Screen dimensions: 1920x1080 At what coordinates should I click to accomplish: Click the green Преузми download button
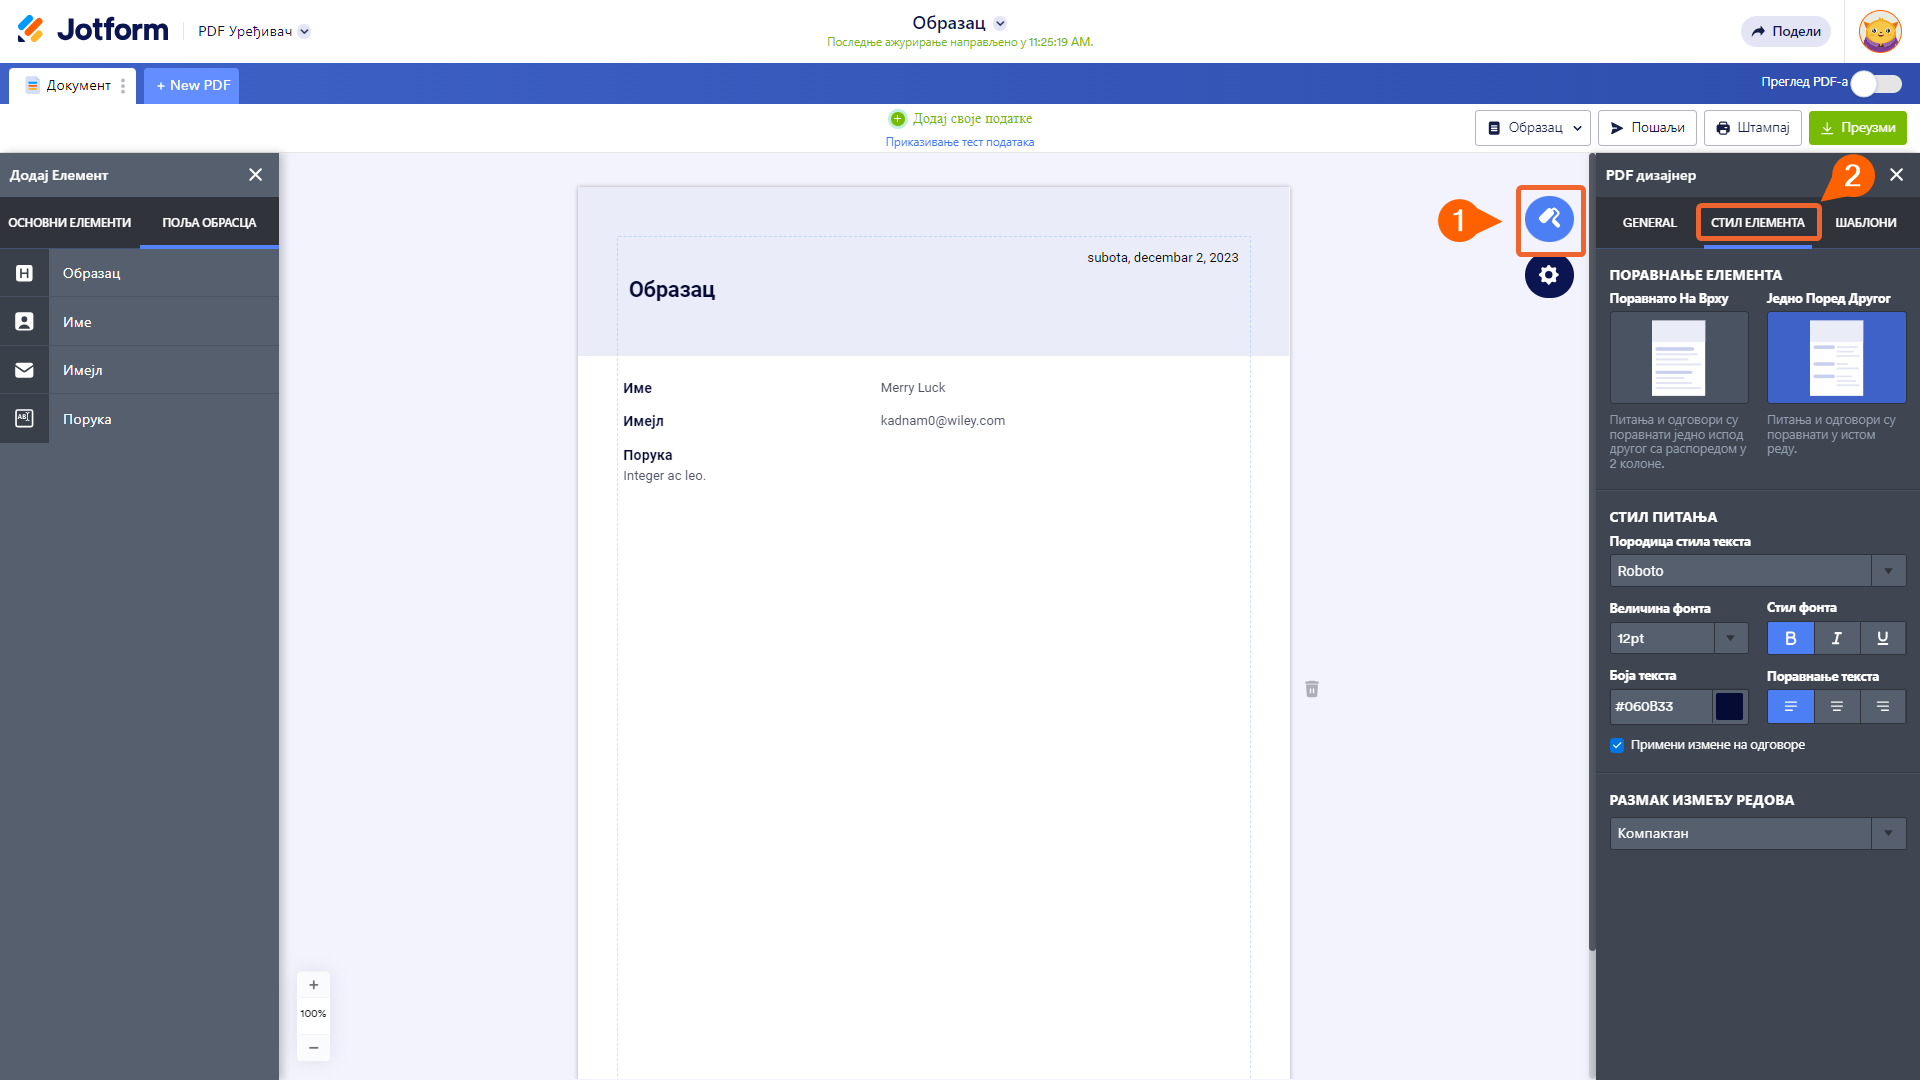pos(1857,128)
